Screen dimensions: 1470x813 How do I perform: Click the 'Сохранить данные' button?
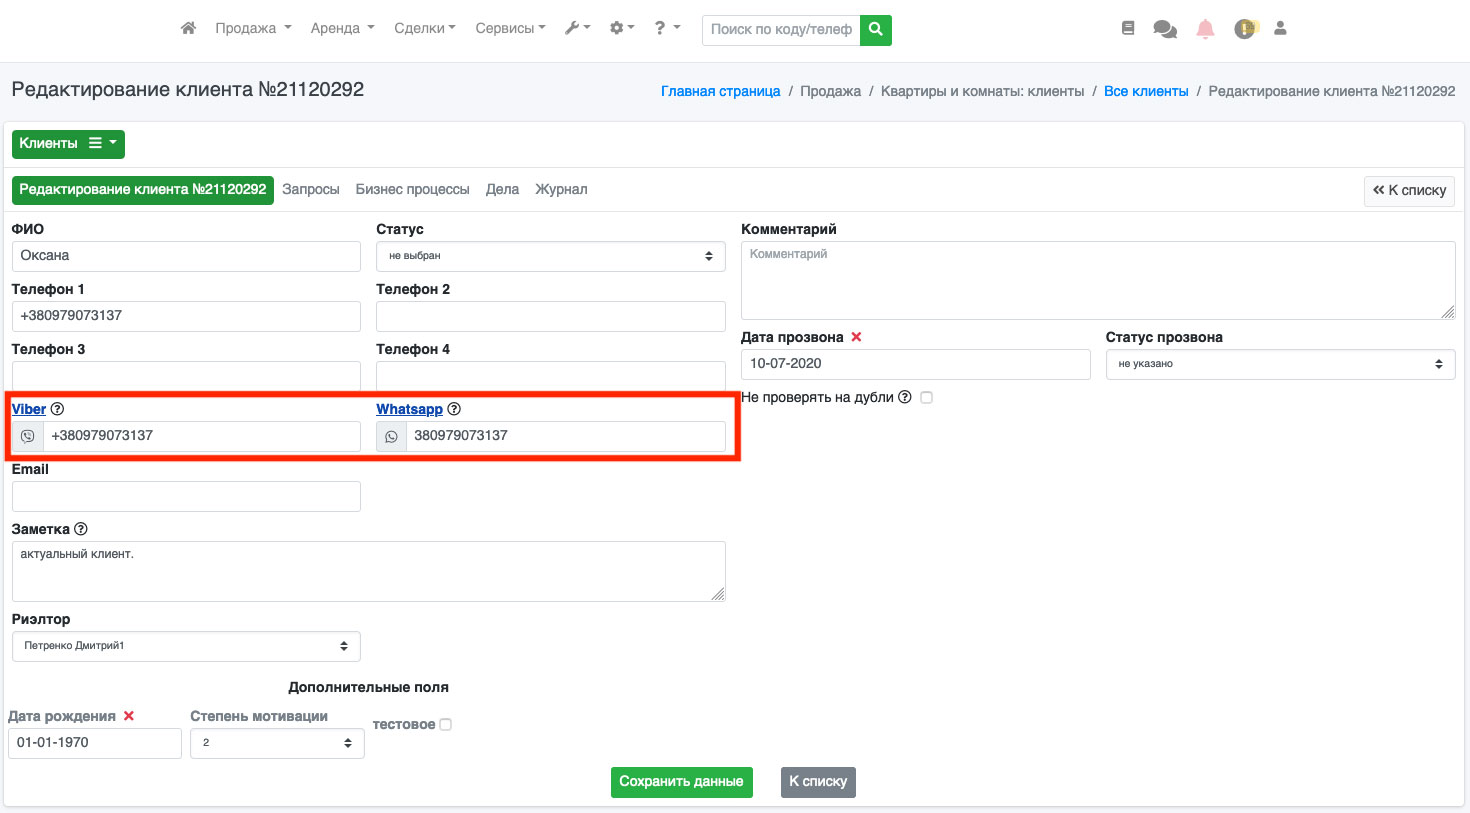click(x=681, y=782)
